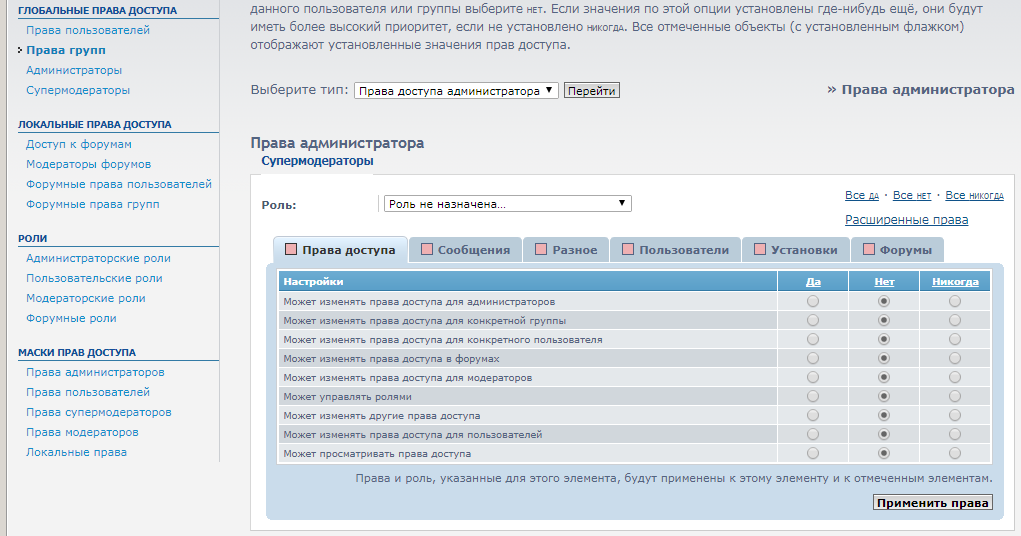The width and height of the screenshot is (1021, 536).
Task: Select Да for 'Может просматривать права доступа'
Action: pyautogui.click(x=812, y=454)
